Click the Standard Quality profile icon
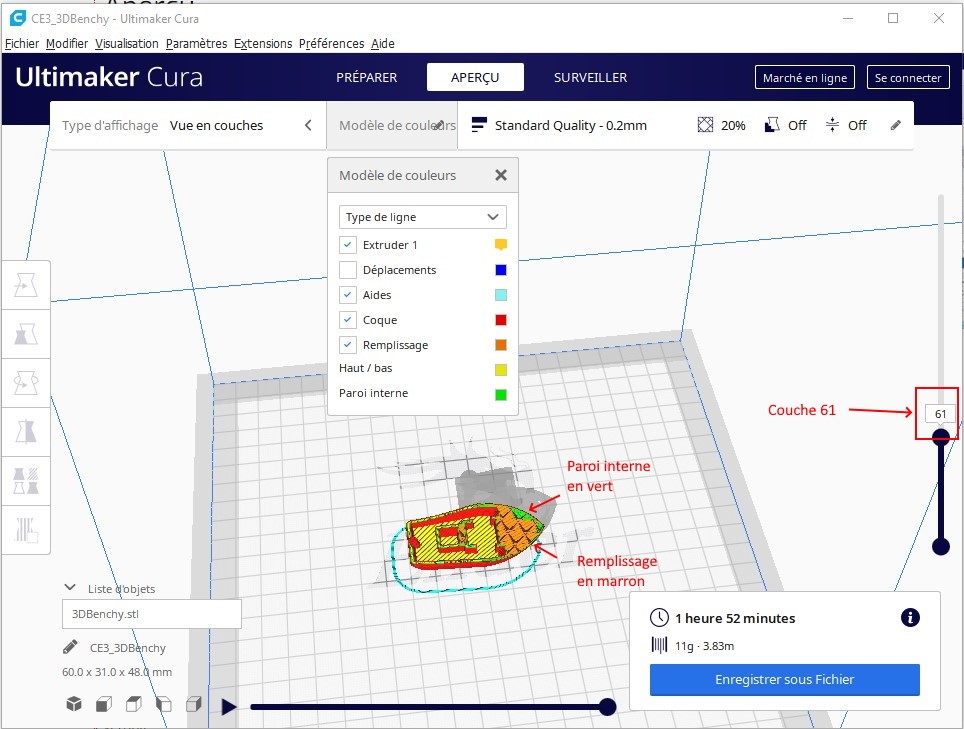 (x=479, y=125)
